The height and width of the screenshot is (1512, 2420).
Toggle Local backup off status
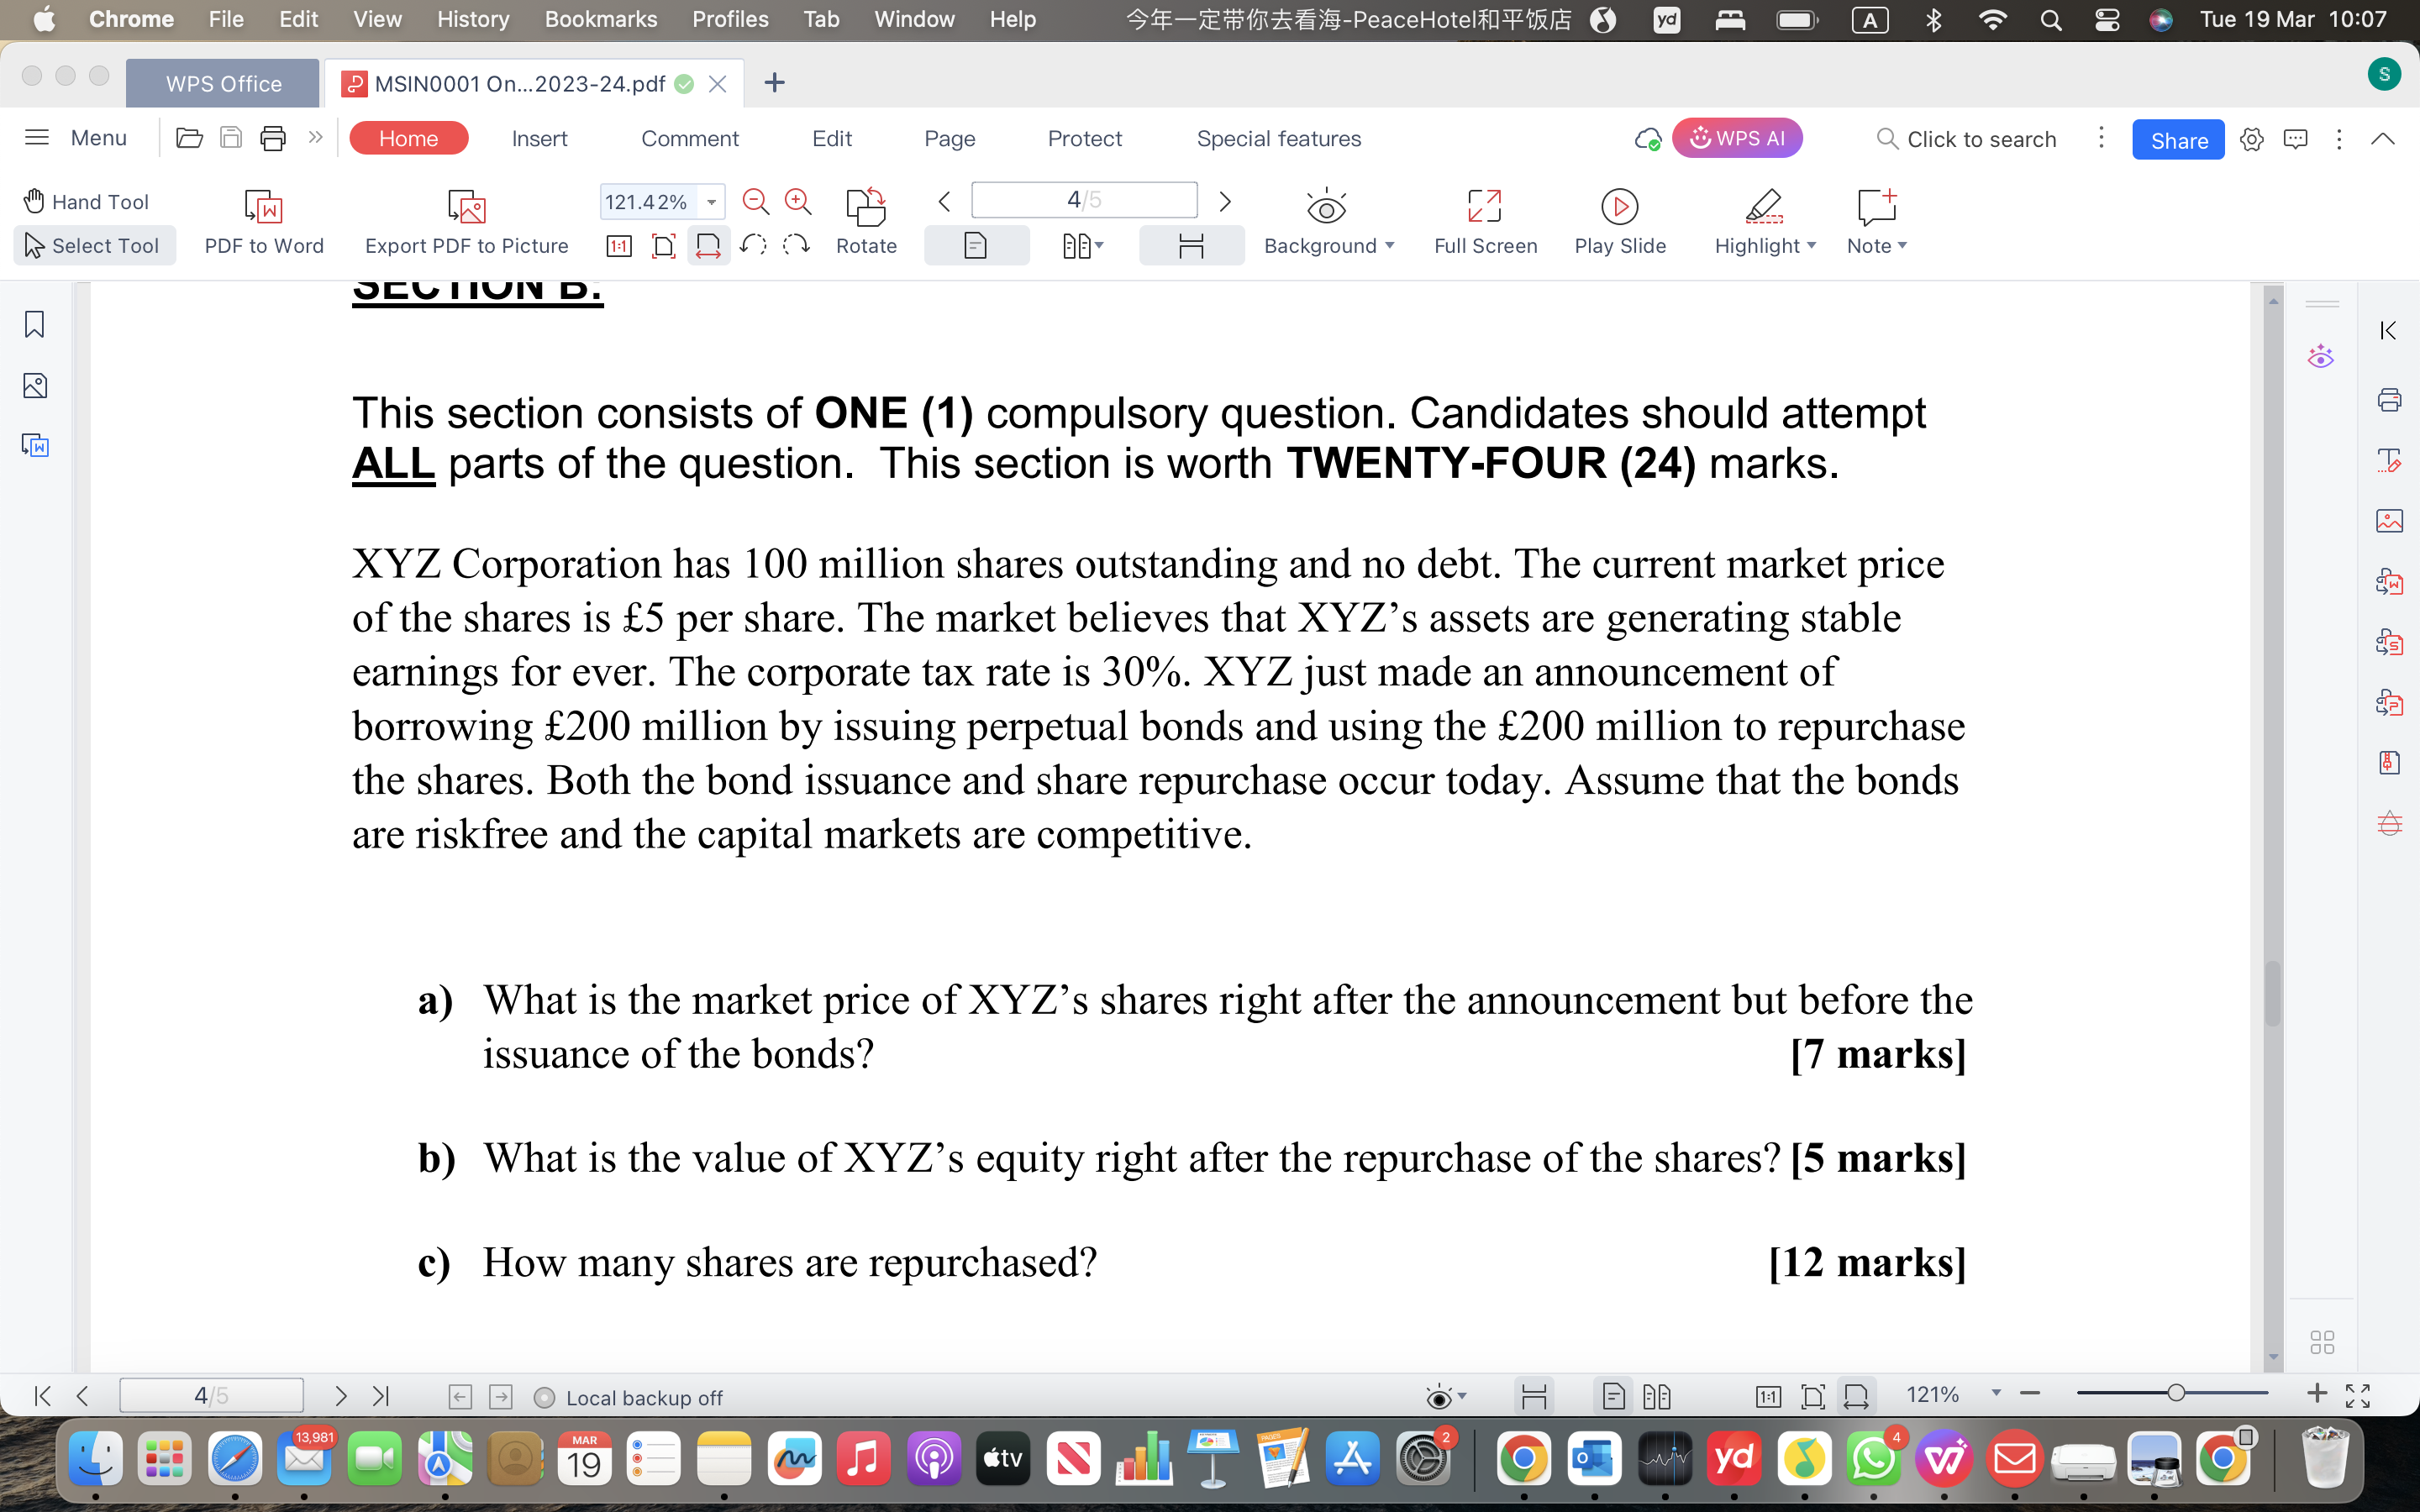(628, 1398)
